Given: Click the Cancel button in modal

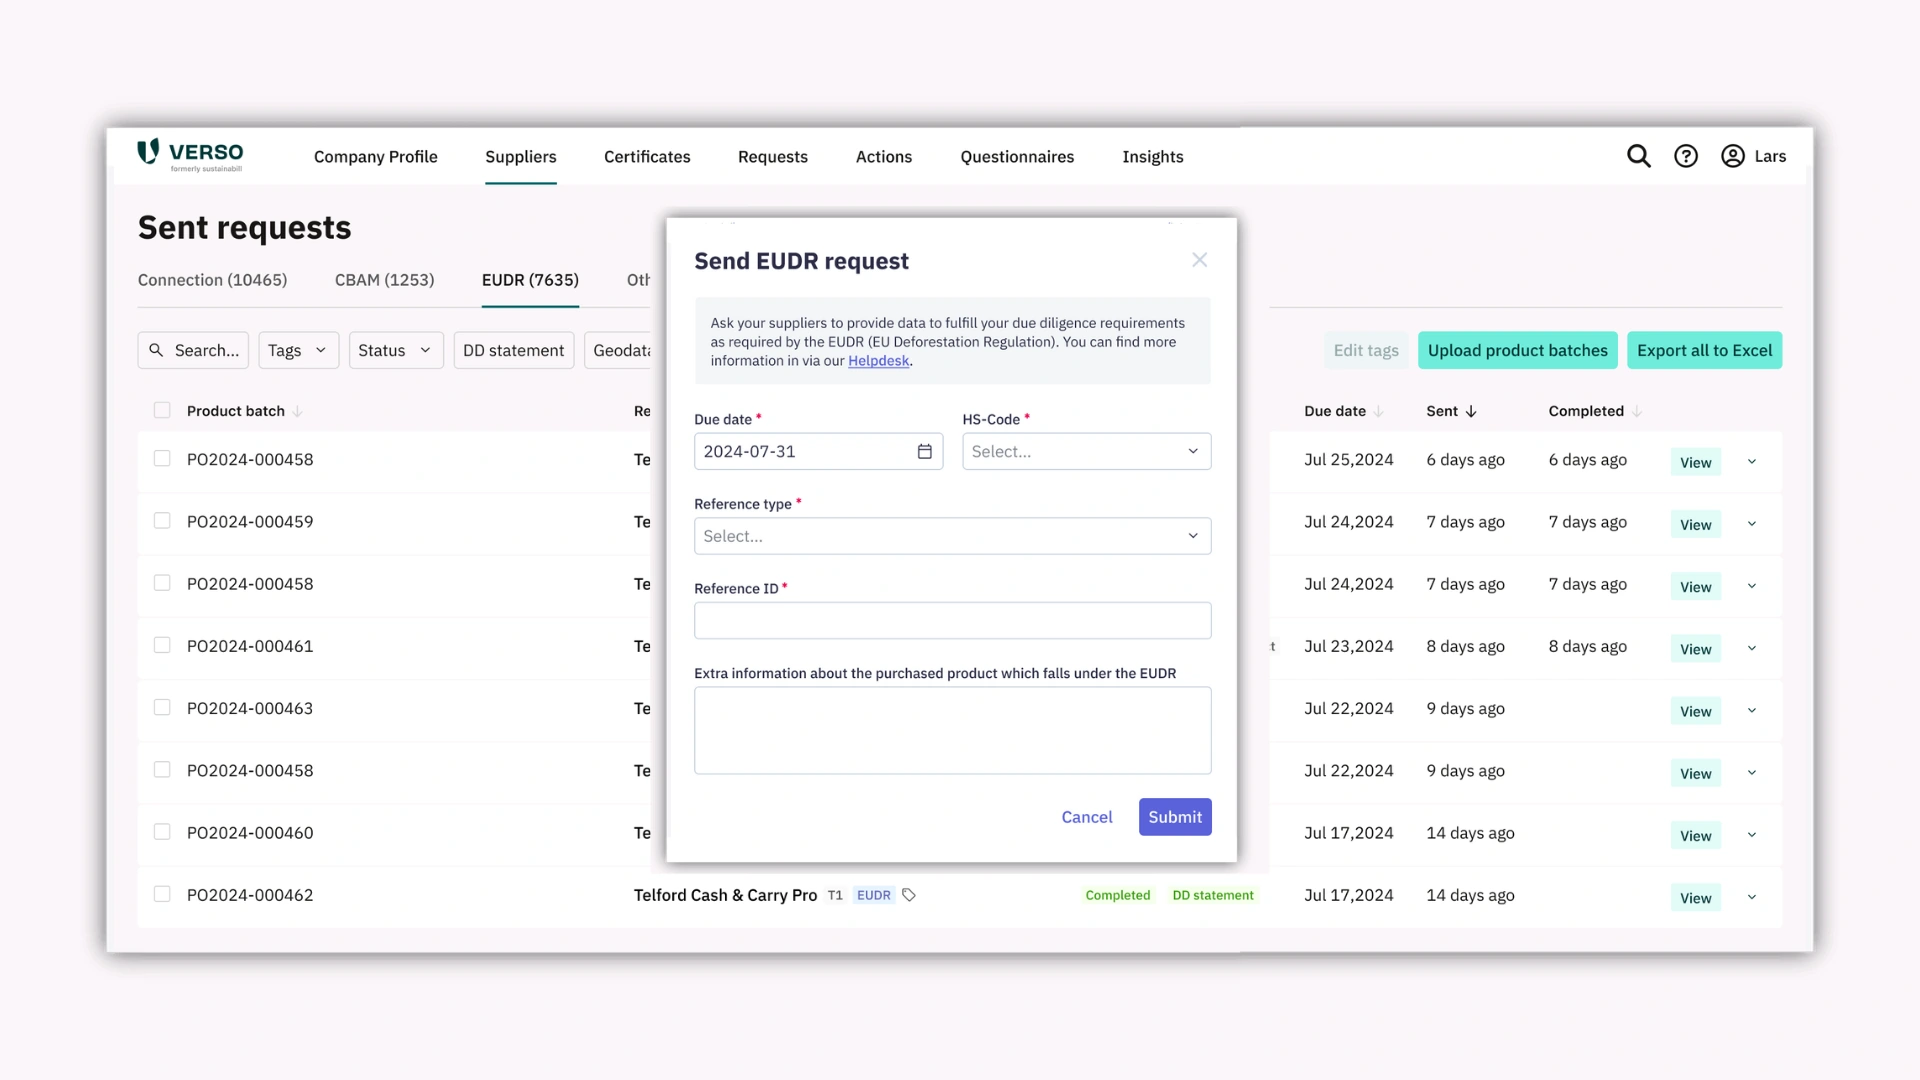Looking at the screenshot, I should (x=1087, y=816).
